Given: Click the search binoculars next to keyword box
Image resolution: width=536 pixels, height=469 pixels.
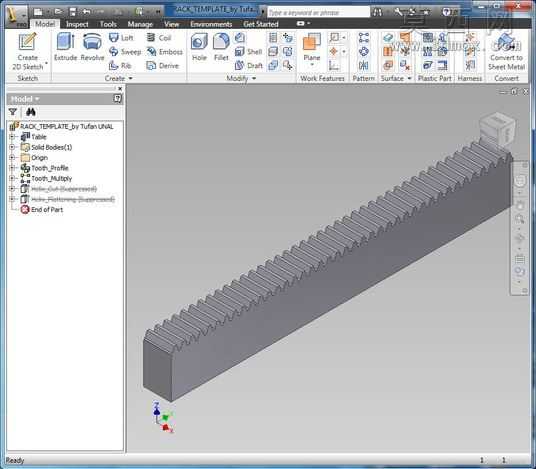Looking at the screenshot, I should tap(377, 12).
